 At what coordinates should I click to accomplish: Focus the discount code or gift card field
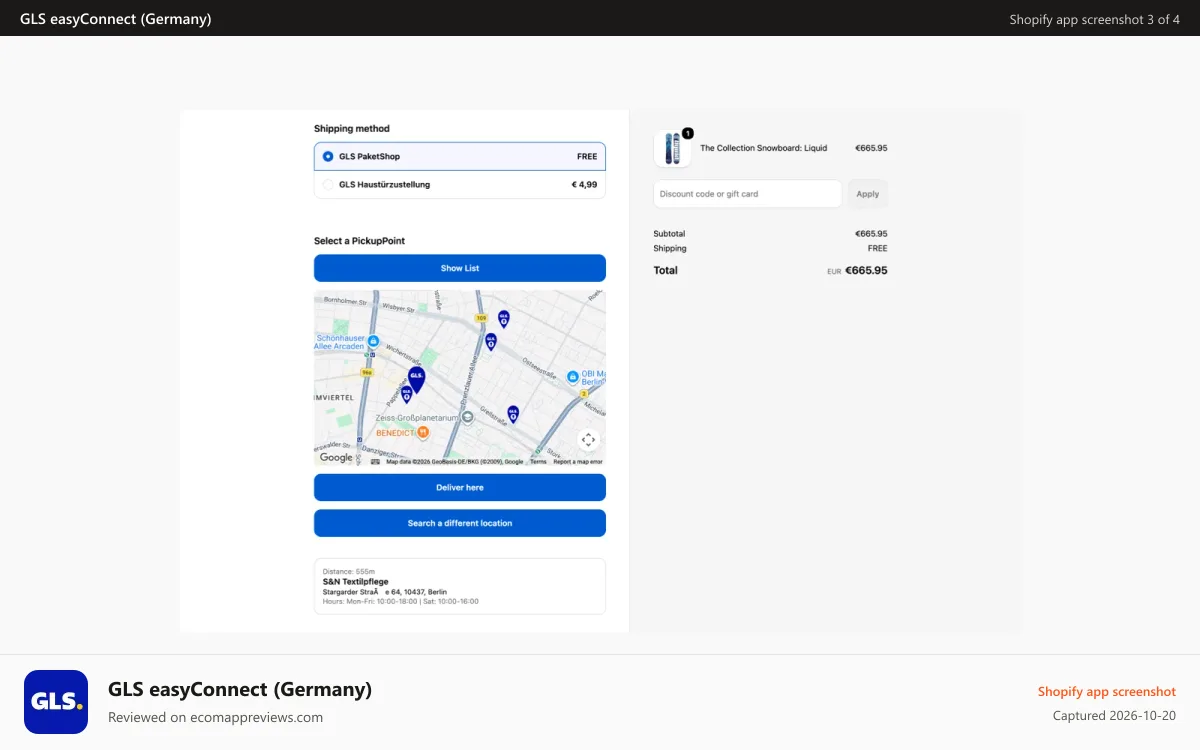pyautogui.click(x=748, y=194)
